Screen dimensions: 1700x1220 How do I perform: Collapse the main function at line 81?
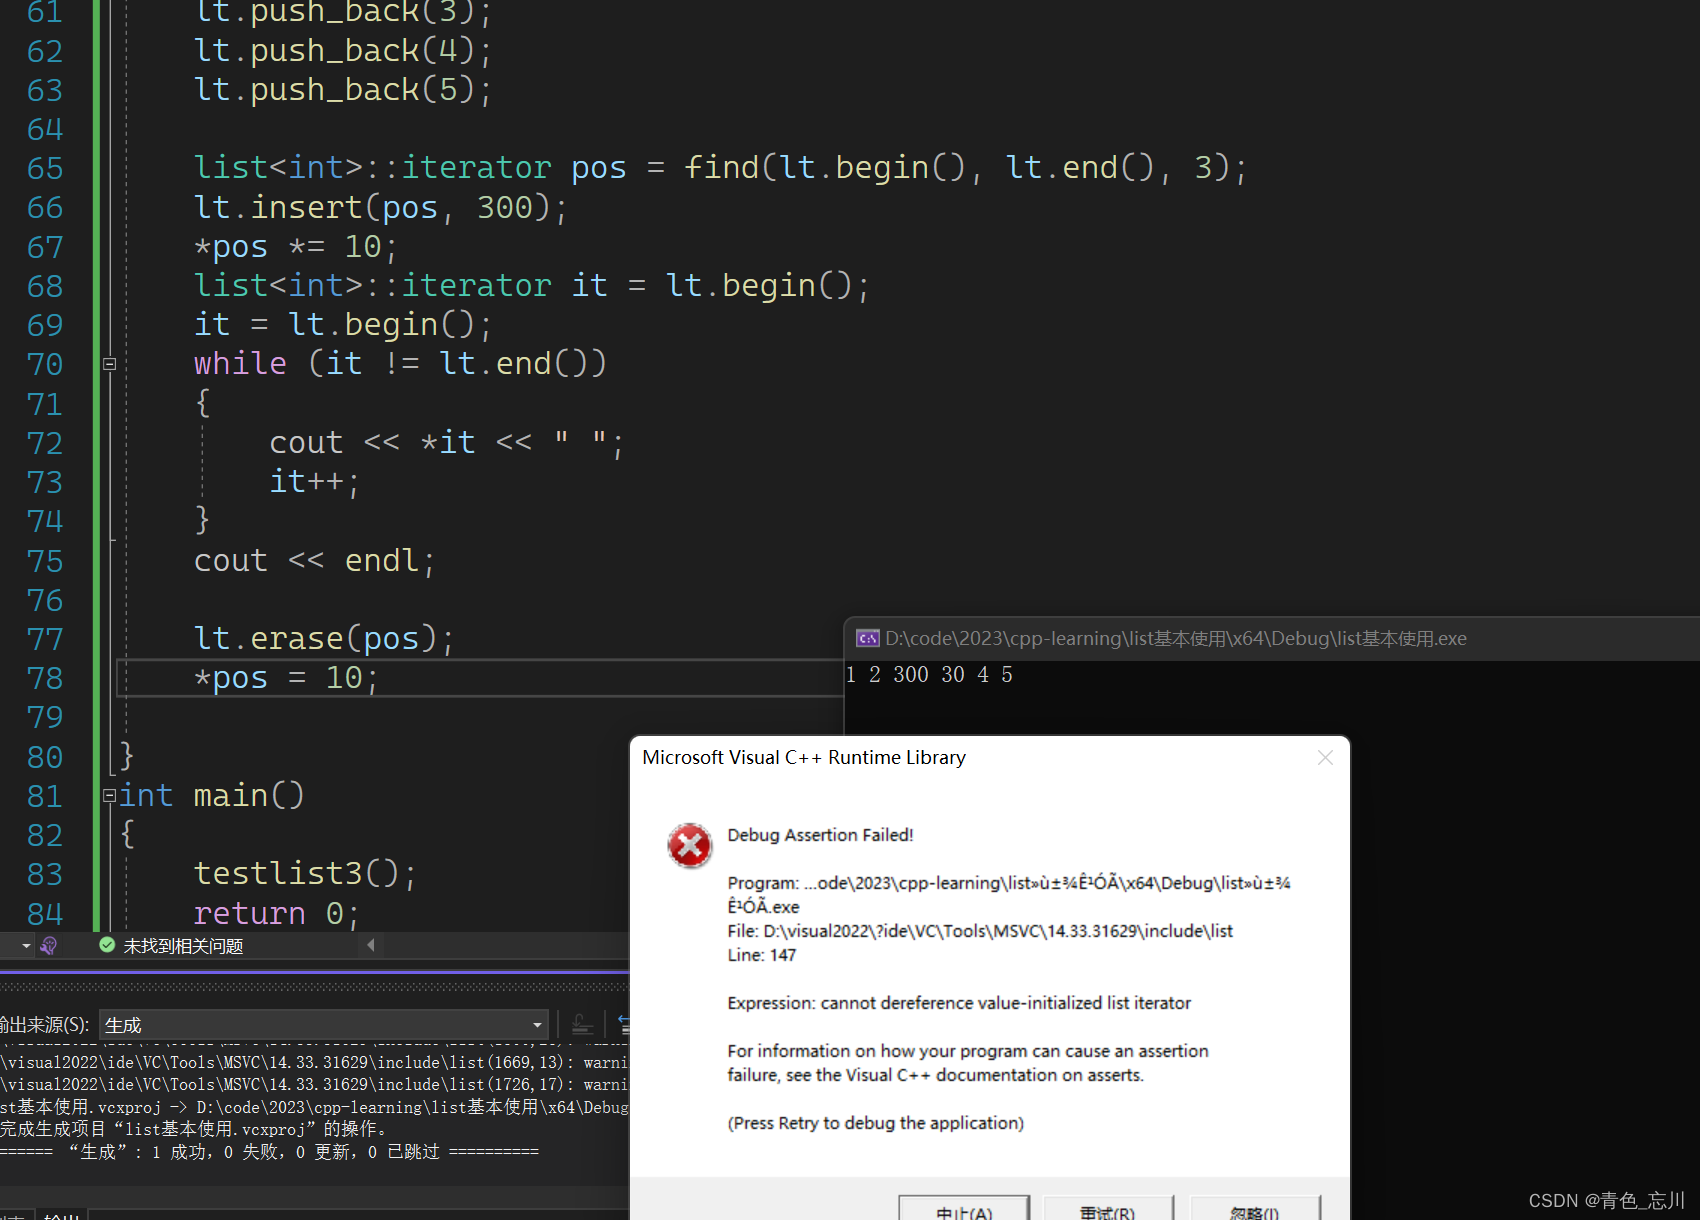coord(110,796)
